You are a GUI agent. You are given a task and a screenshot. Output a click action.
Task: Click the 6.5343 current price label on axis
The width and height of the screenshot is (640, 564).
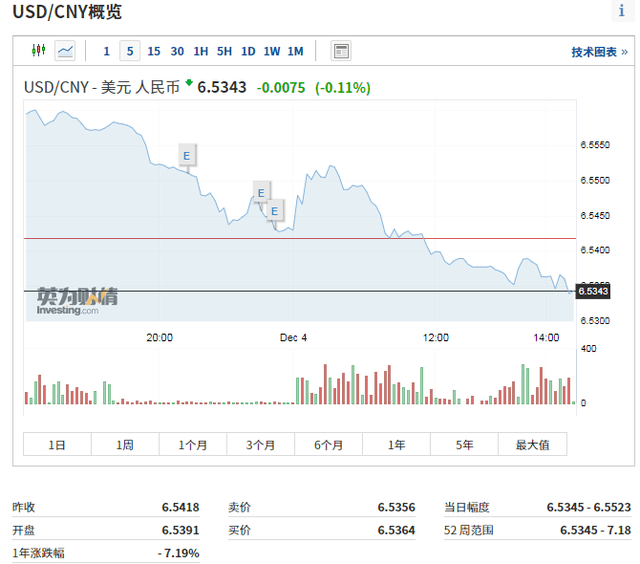coord(594,291)
